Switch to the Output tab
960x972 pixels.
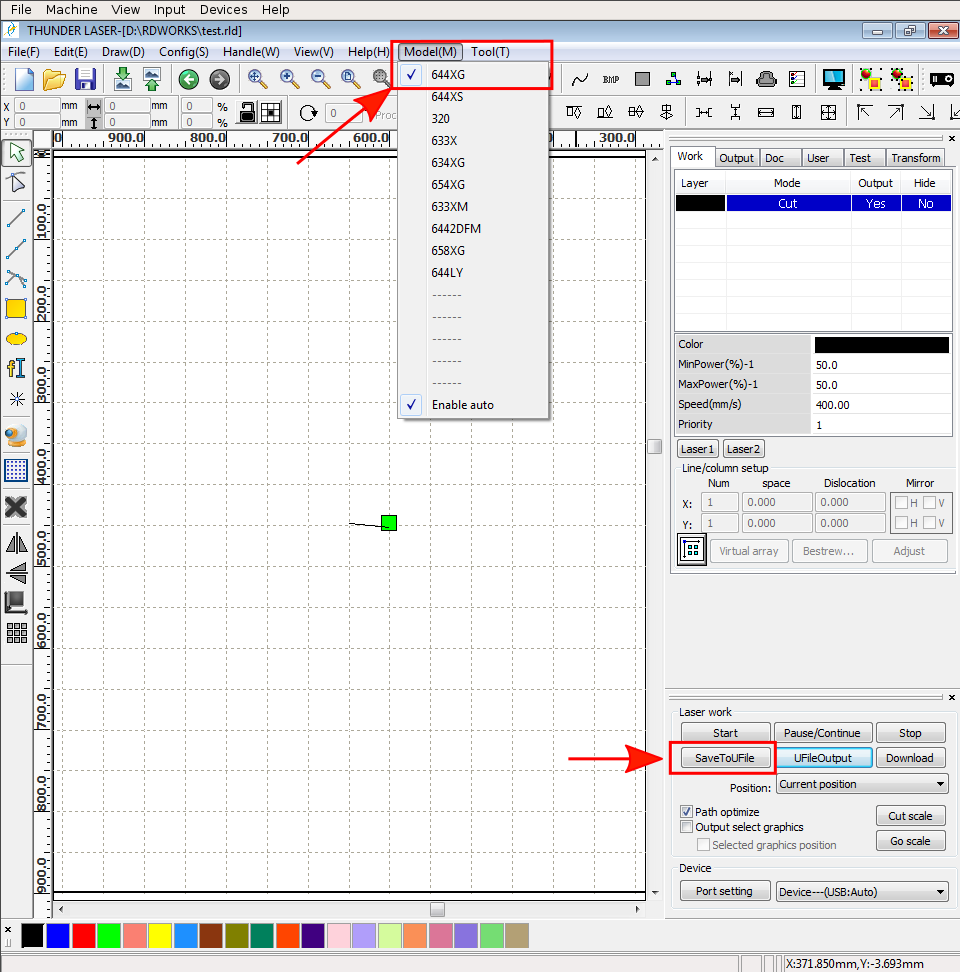pyautogui.click(x=736, y=158)
